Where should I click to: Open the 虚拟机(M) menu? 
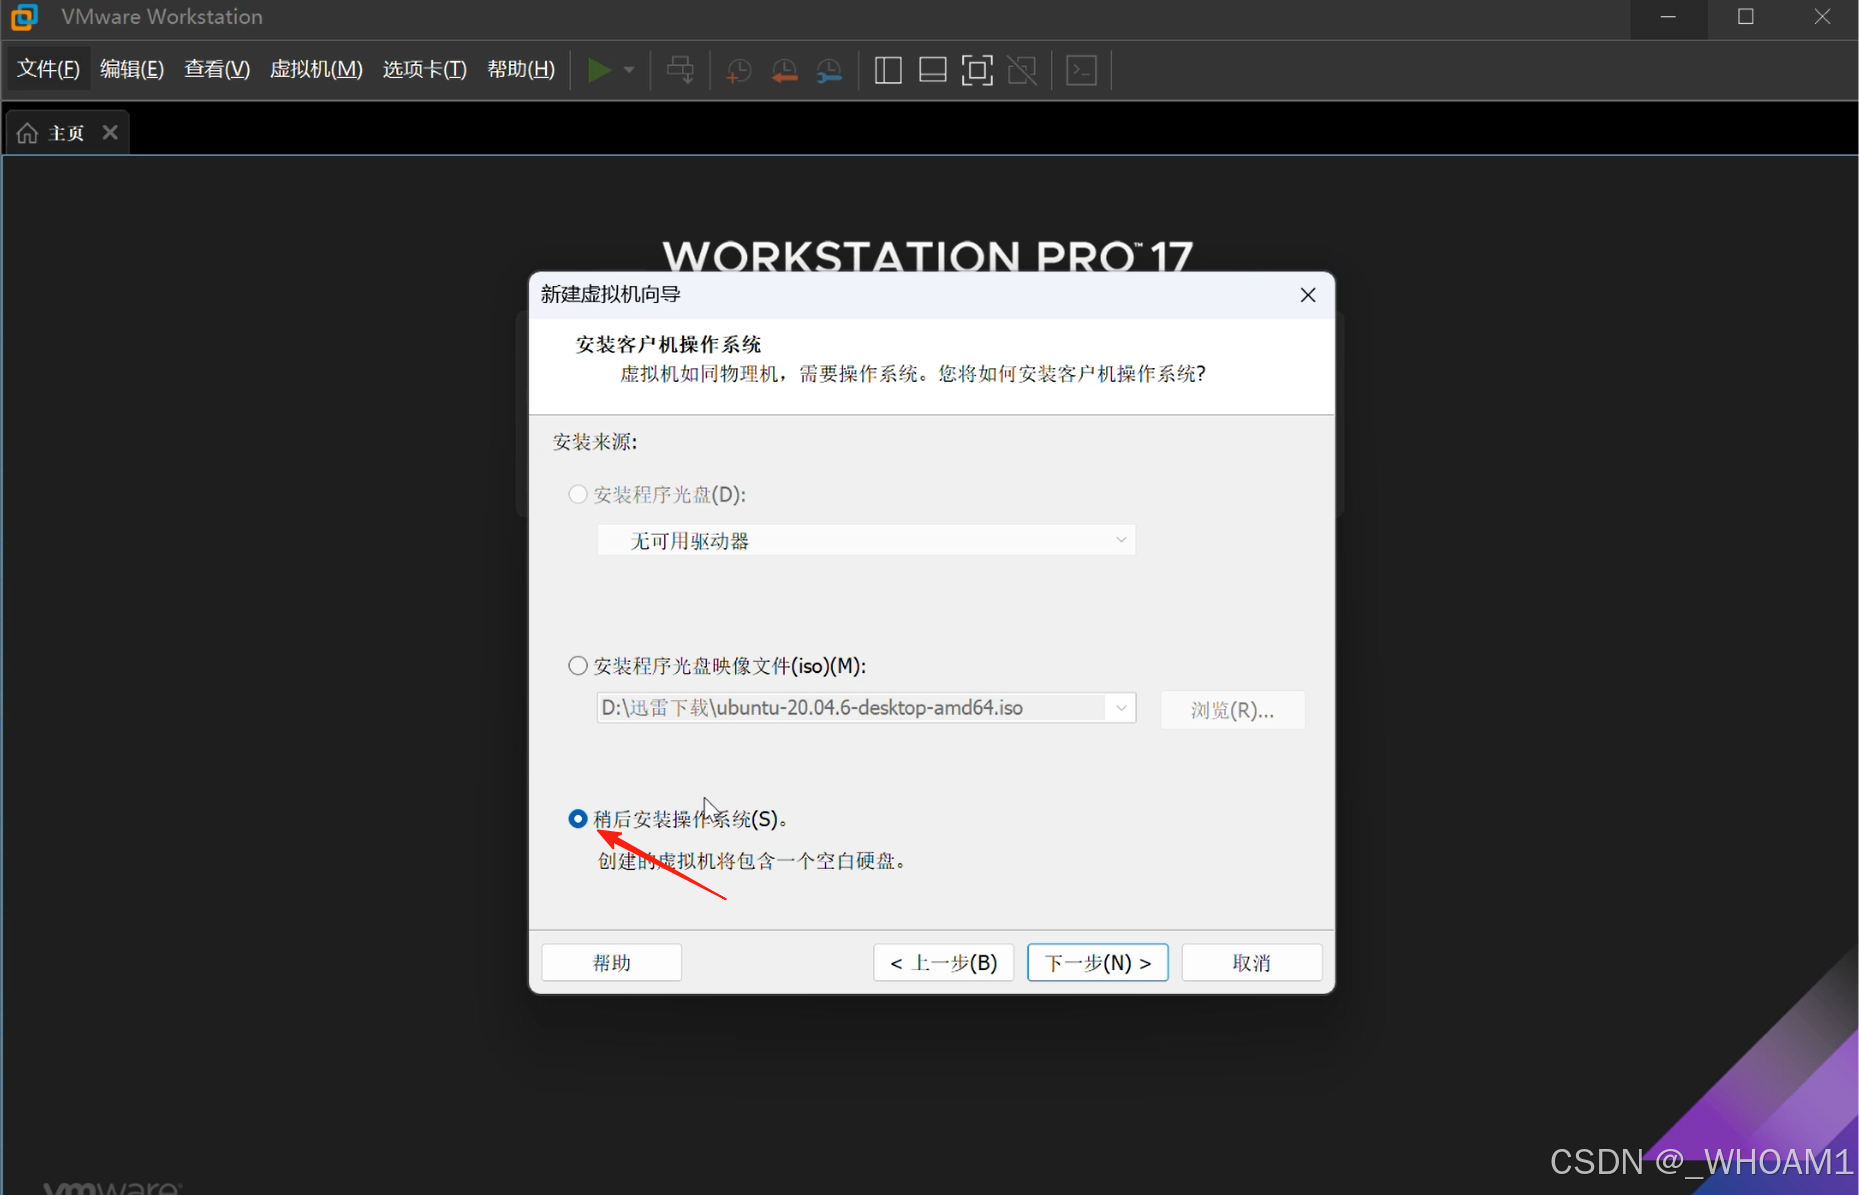click(316, 69)
